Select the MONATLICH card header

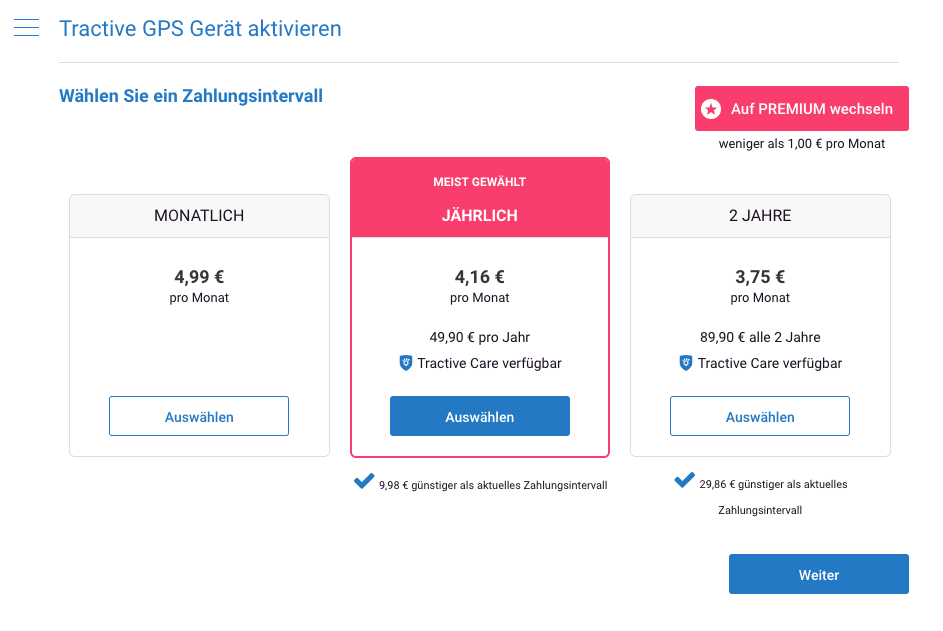[x=199, y=216]
